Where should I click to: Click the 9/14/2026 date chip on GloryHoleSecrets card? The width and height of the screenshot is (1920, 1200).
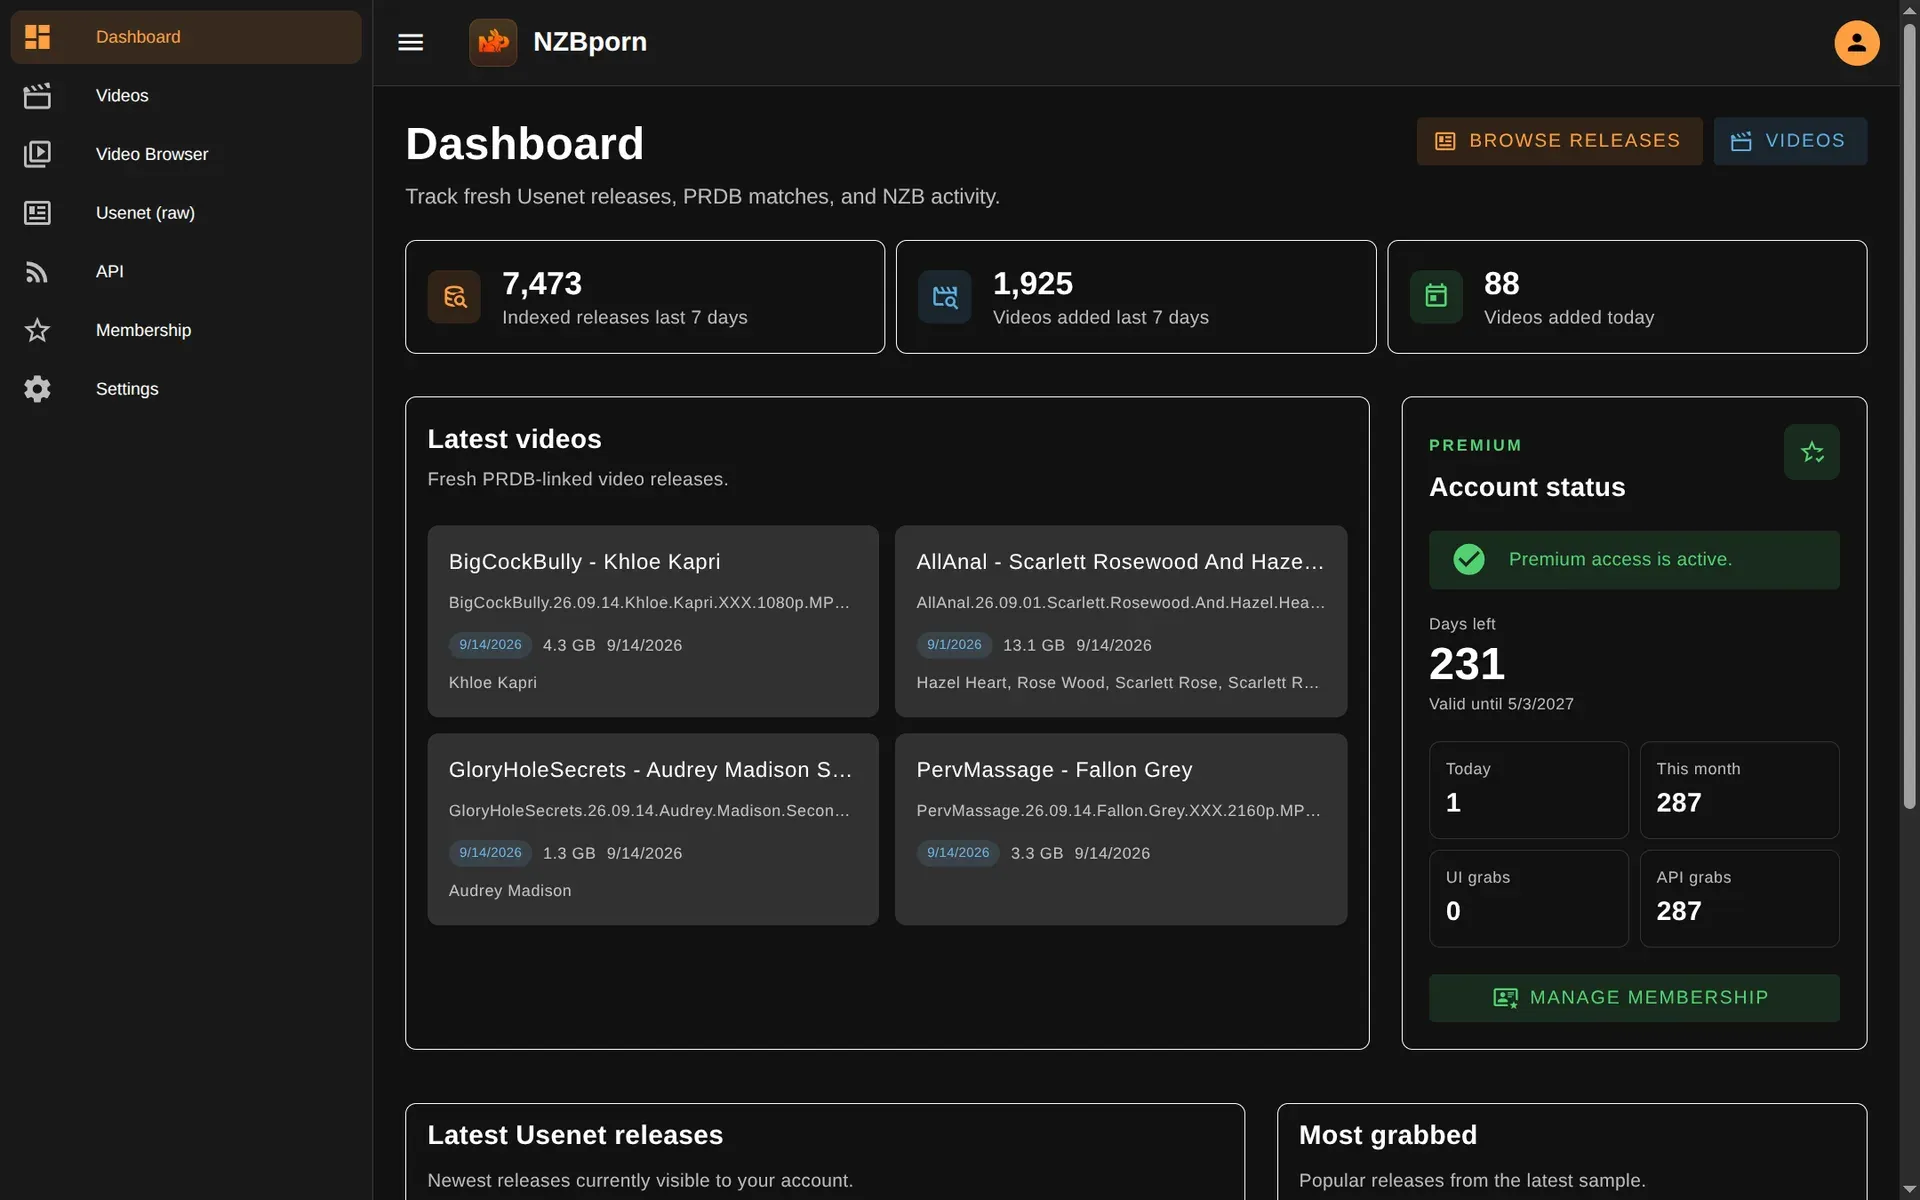click(490, 853)
